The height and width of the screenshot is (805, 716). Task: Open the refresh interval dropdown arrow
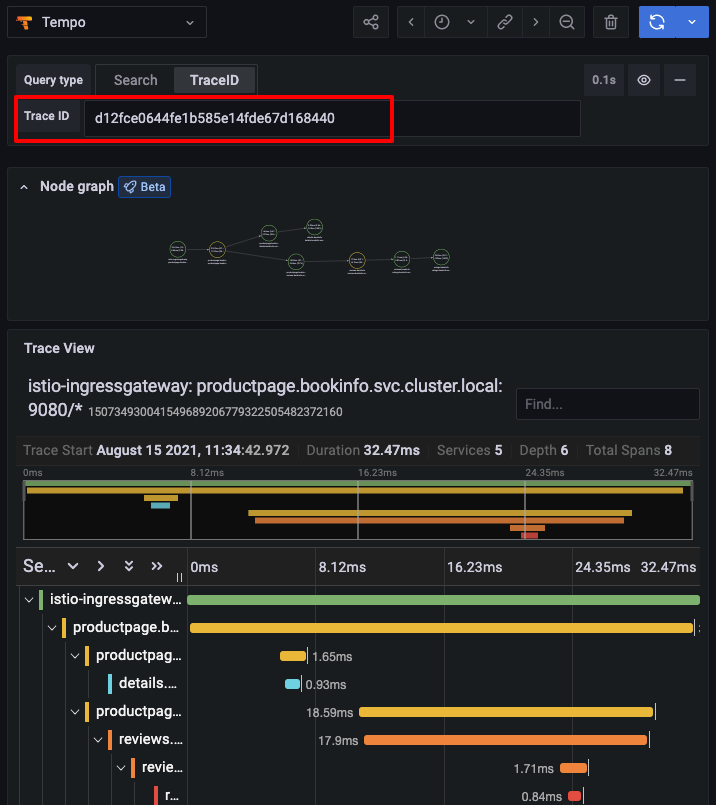pyautogui.click(x=692, y=22)
